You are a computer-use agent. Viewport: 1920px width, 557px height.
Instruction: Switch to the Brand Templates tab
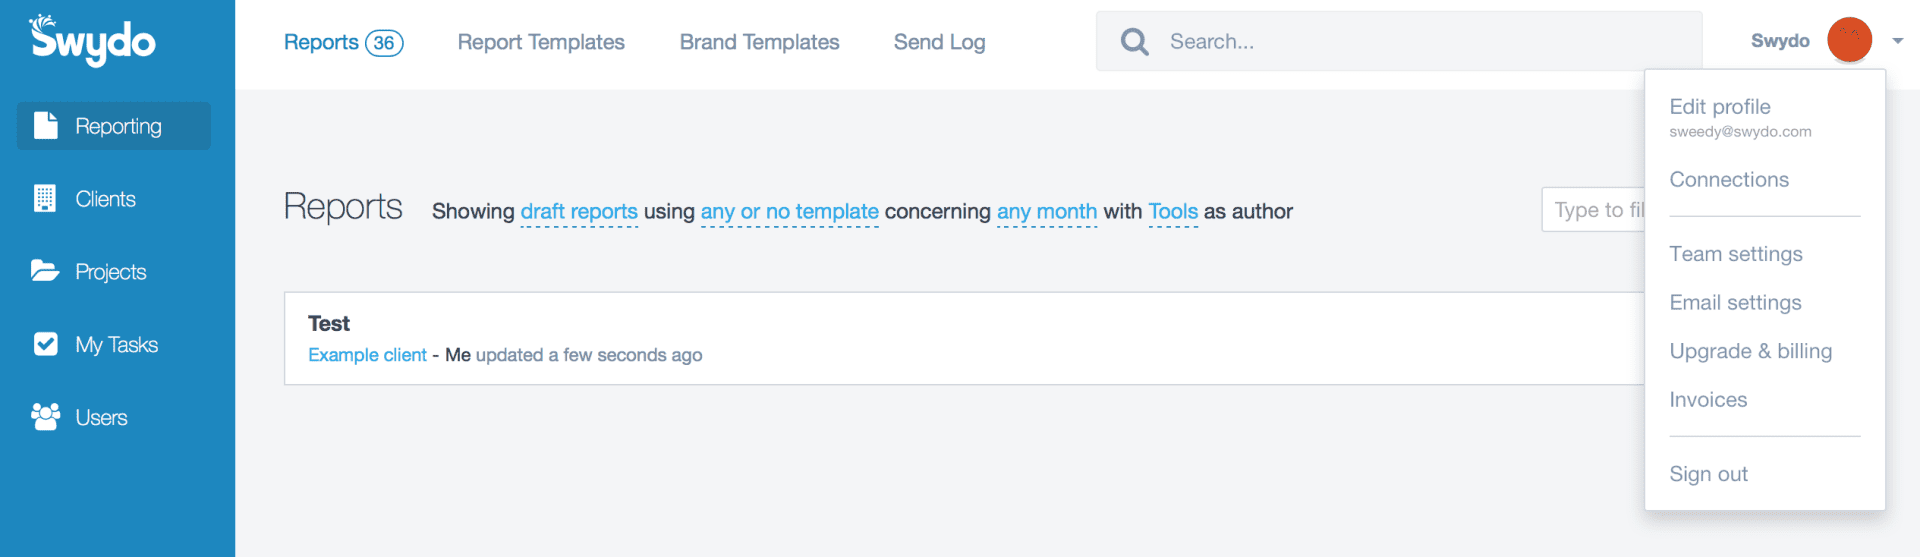point(760,42)
